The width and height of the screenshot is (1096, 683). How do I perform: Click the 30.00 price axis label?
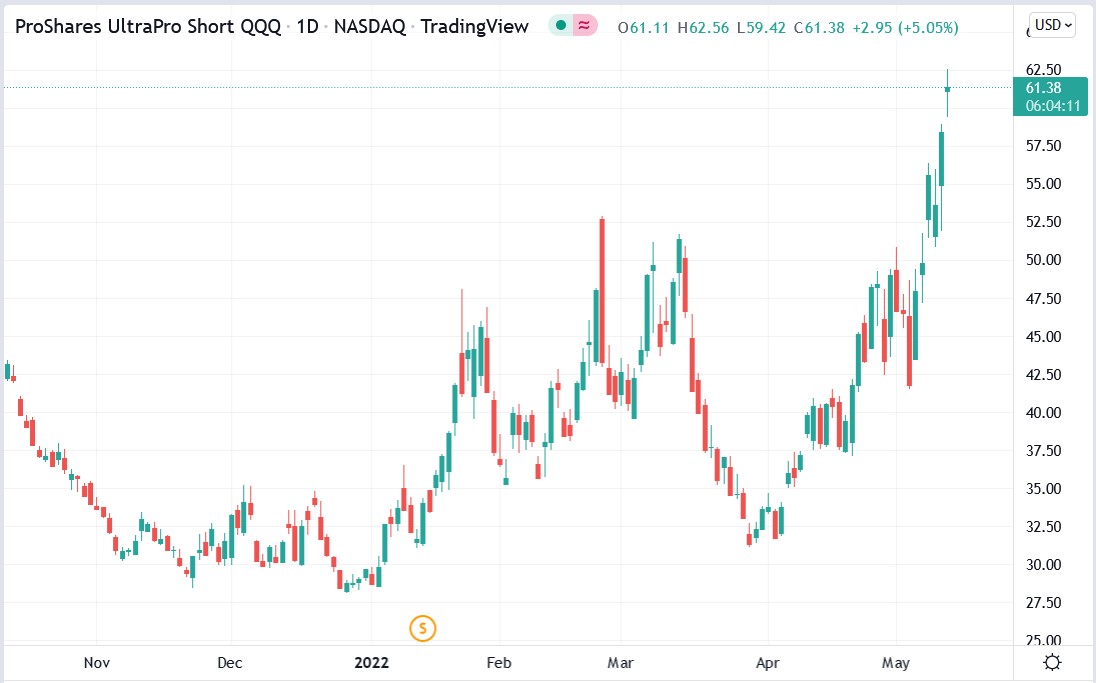1044,565
